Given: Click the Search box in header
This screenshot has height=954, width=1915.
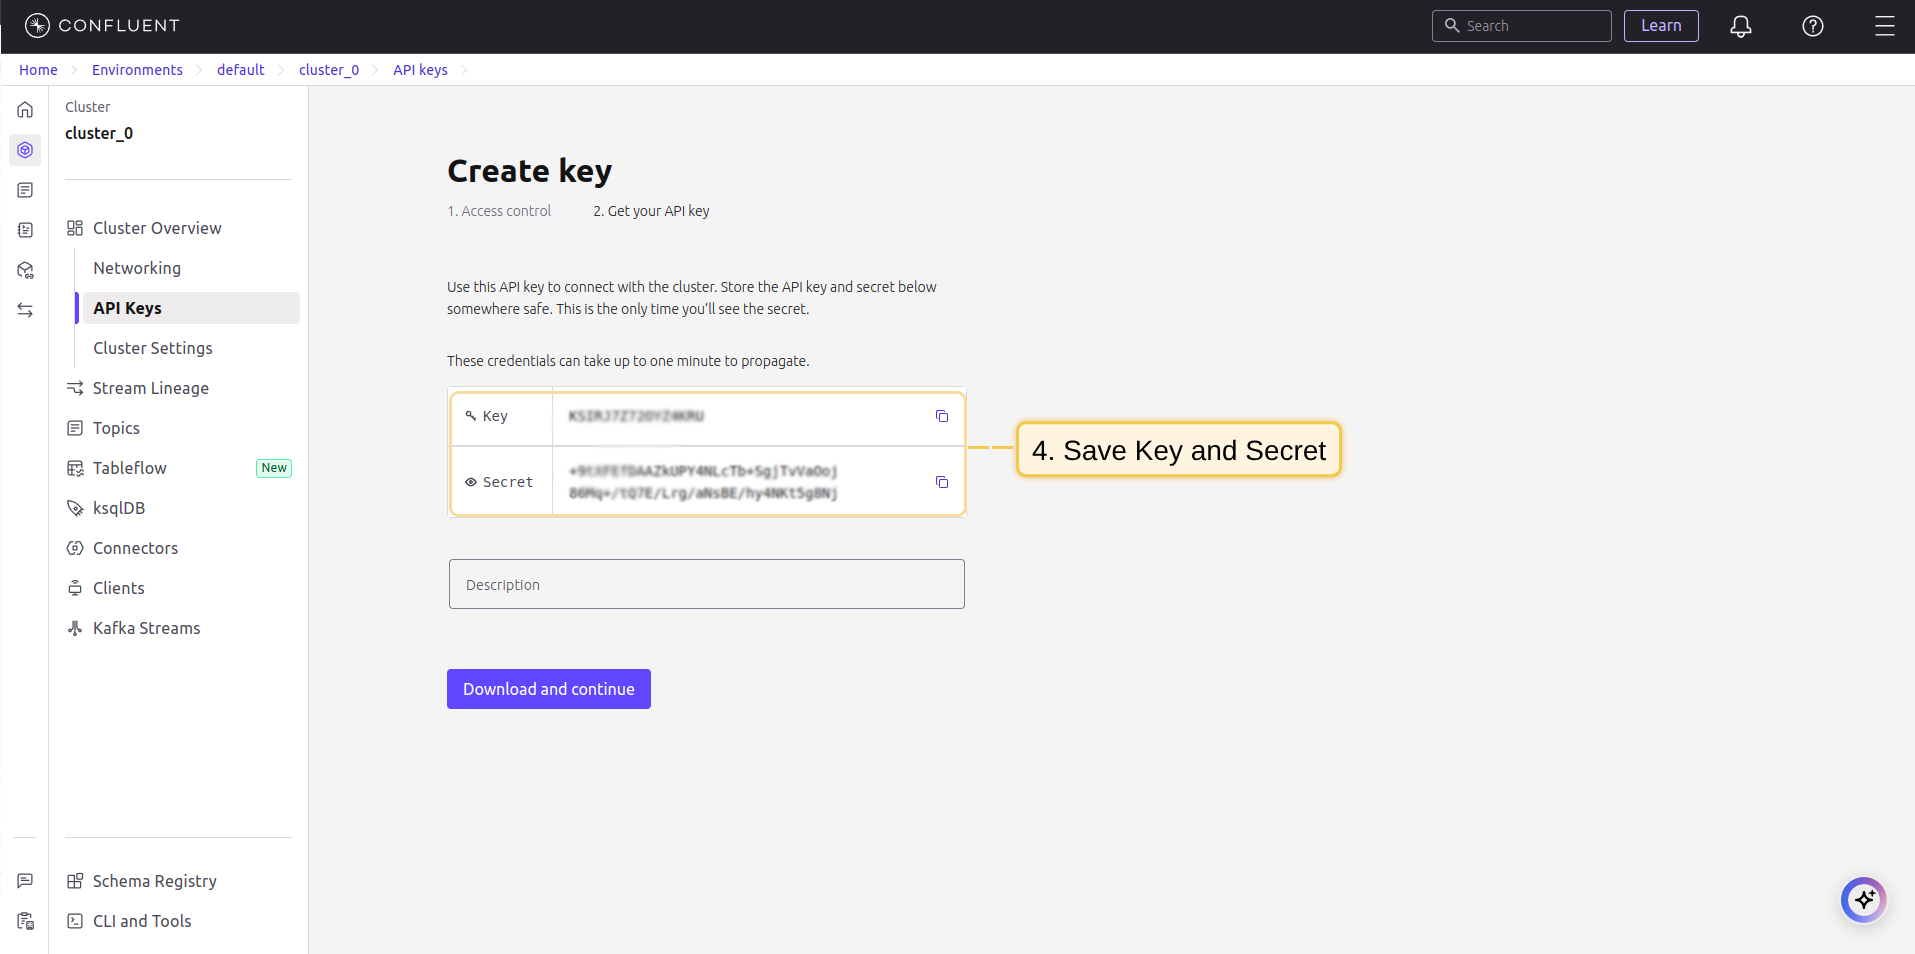Looking at the screenshot, I should pyautogui.click(x=1521, y=26).
